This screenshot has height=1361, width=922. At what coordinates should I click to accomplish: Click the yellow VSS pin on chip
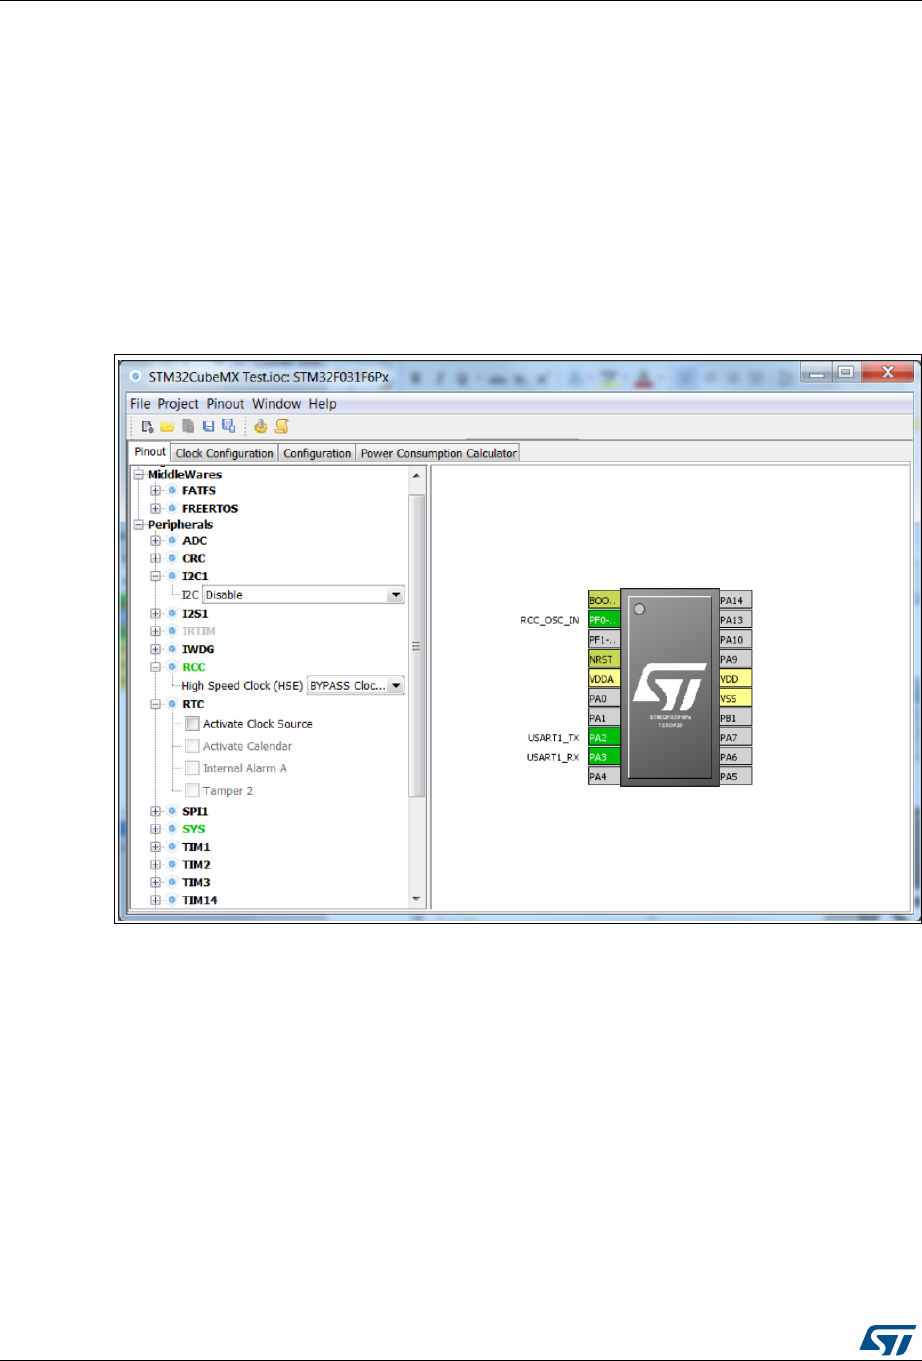735,698
